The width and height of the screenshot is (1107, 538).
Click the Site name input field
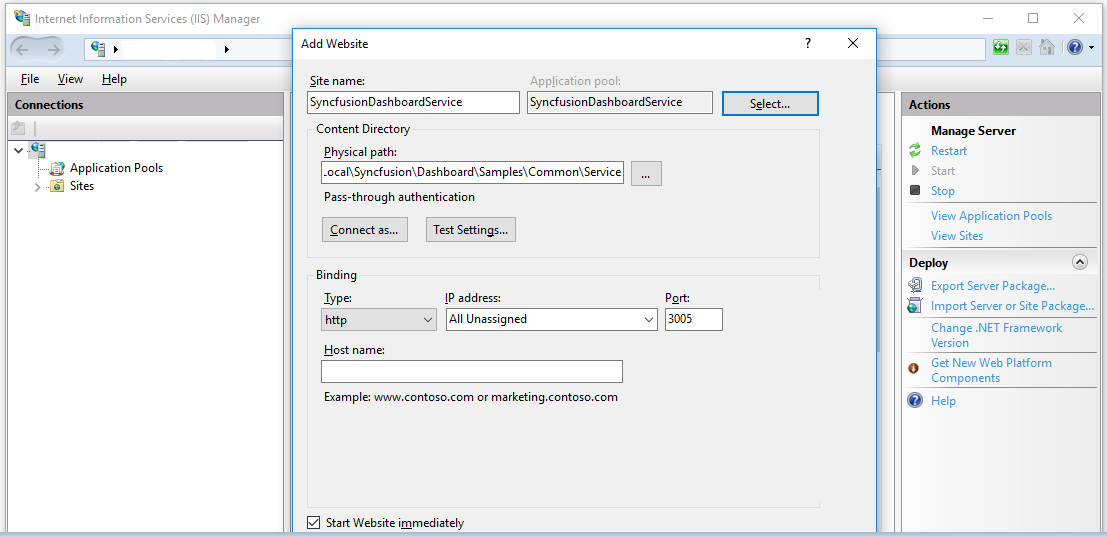point(414,102)
